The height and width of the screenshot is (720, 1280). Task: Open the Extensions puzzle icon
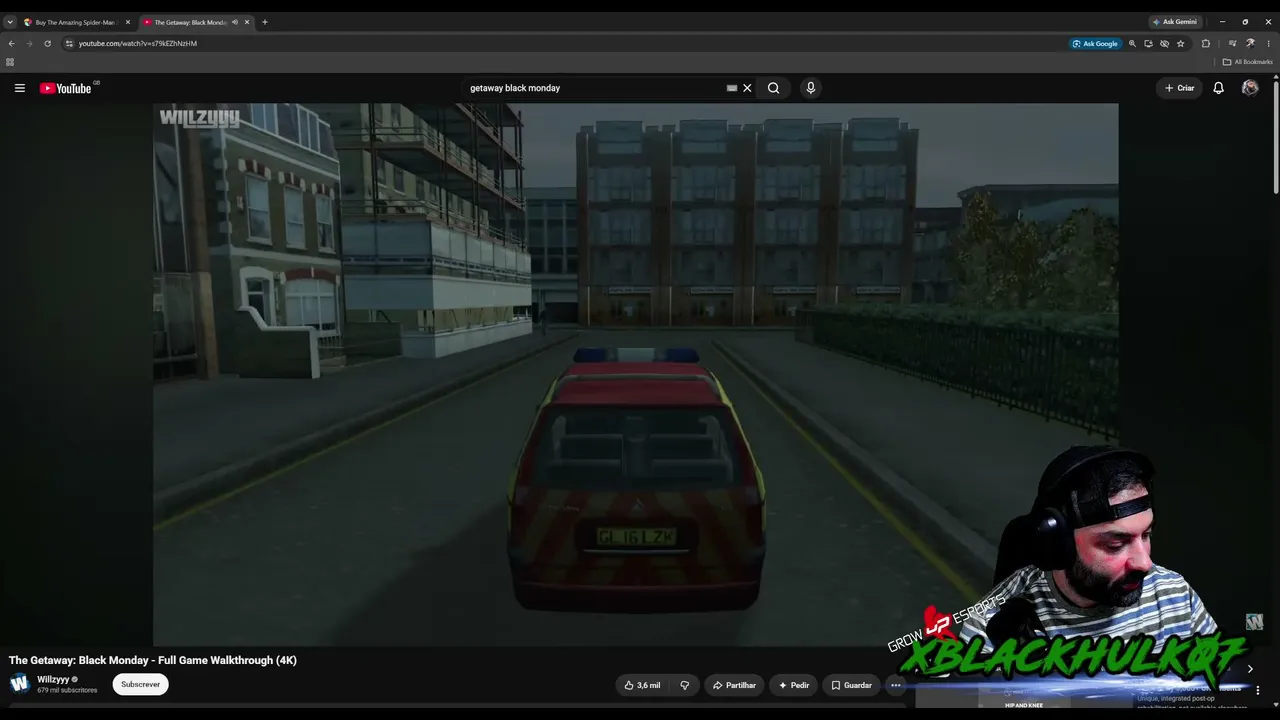point(1205,44)
